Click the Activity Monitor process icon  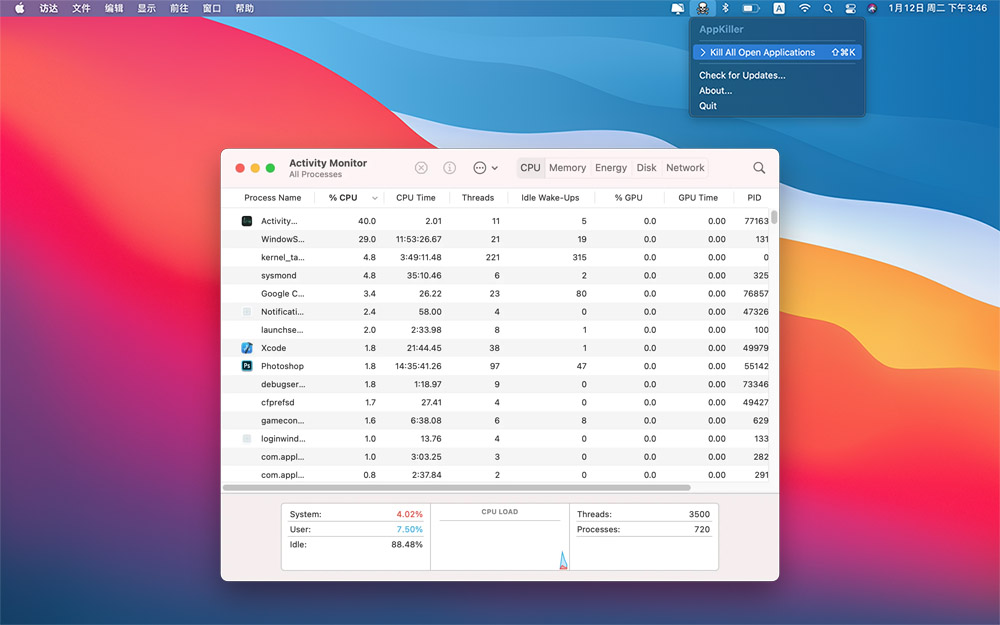[x=247, y=221]
